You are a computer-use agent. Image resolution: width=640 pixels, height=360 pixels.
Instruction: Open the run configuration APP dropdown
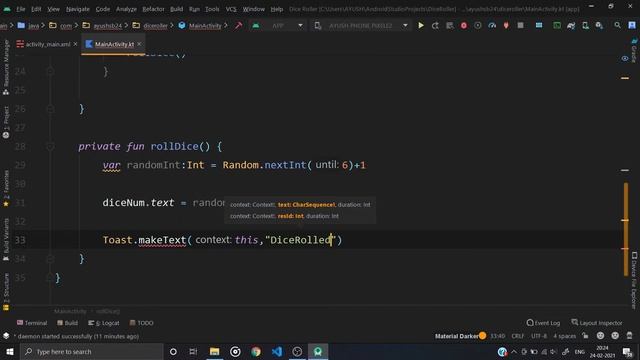tap(278, 25)
